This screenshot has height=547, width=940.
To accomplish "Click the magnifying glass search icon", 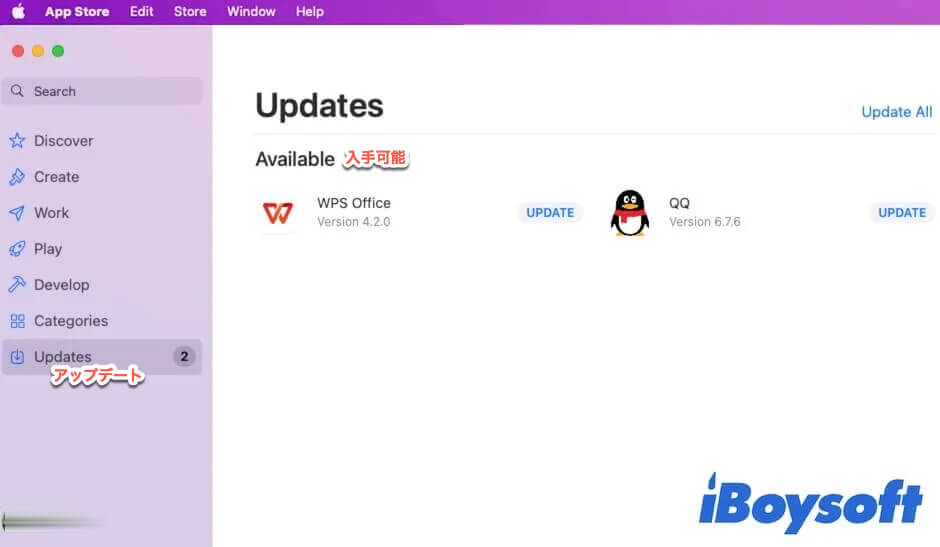I will click(x=17, y=91).
